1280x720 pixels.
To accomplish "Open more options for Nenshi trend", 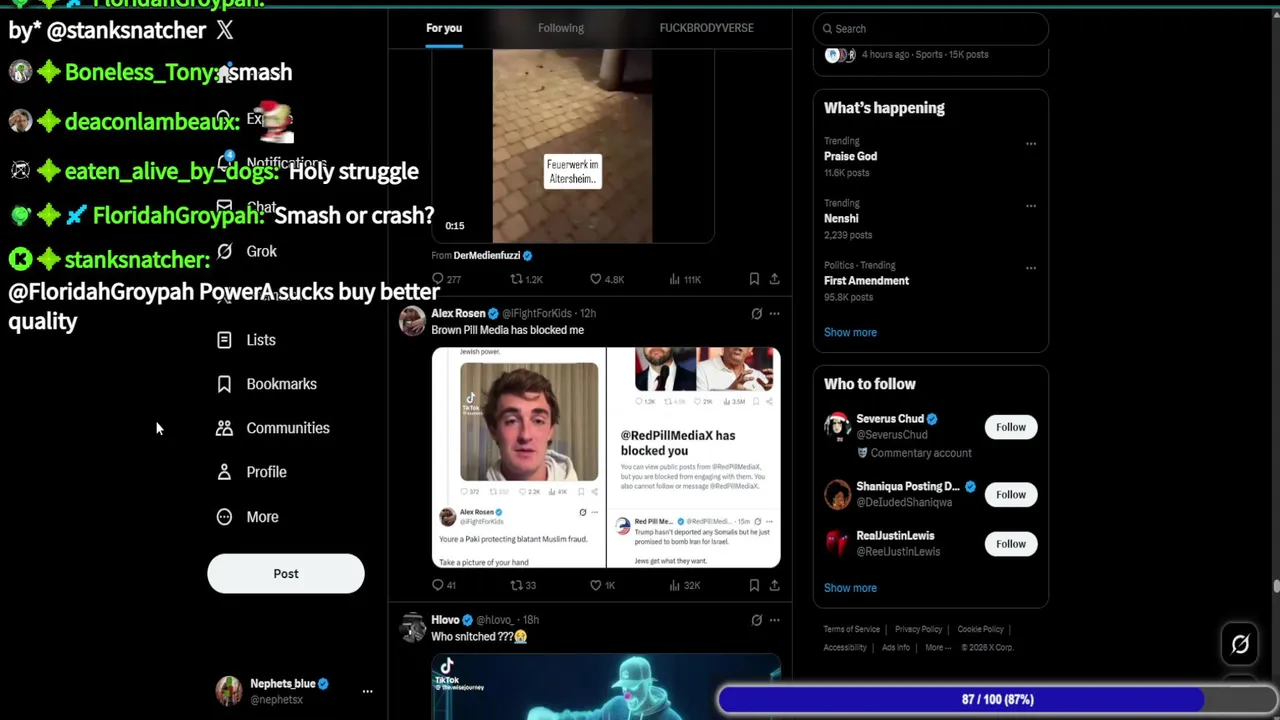I will pyautogui.click(x=1030, y=205).
